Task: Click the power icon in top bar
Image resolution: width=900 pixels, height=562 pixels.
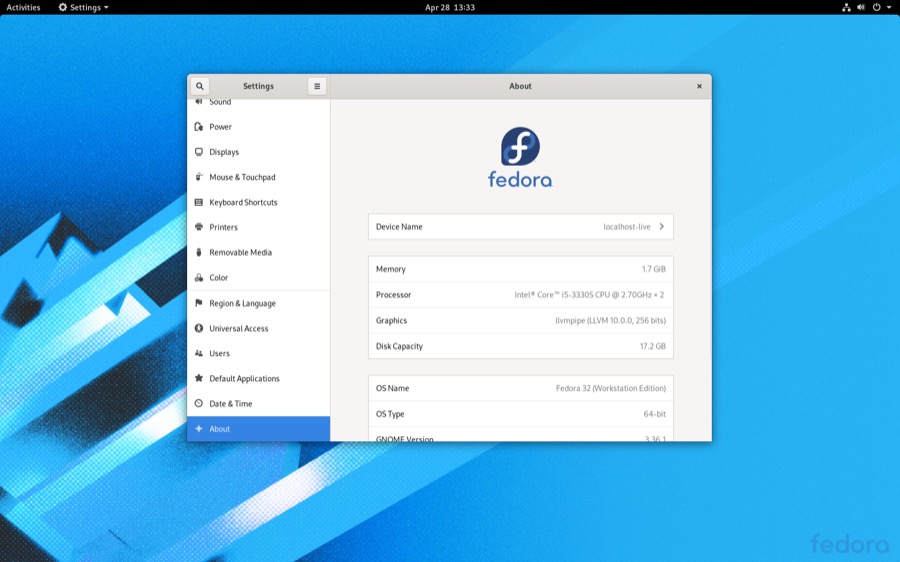Action: click(x=876, y=7)
